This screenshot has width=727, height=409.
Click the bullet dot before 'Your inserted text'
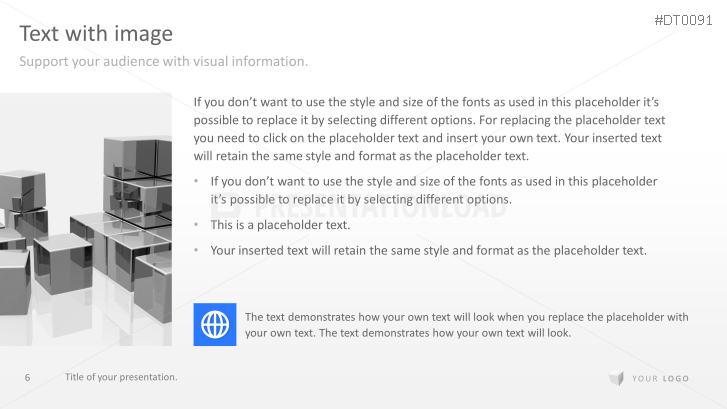coord(197,250)
